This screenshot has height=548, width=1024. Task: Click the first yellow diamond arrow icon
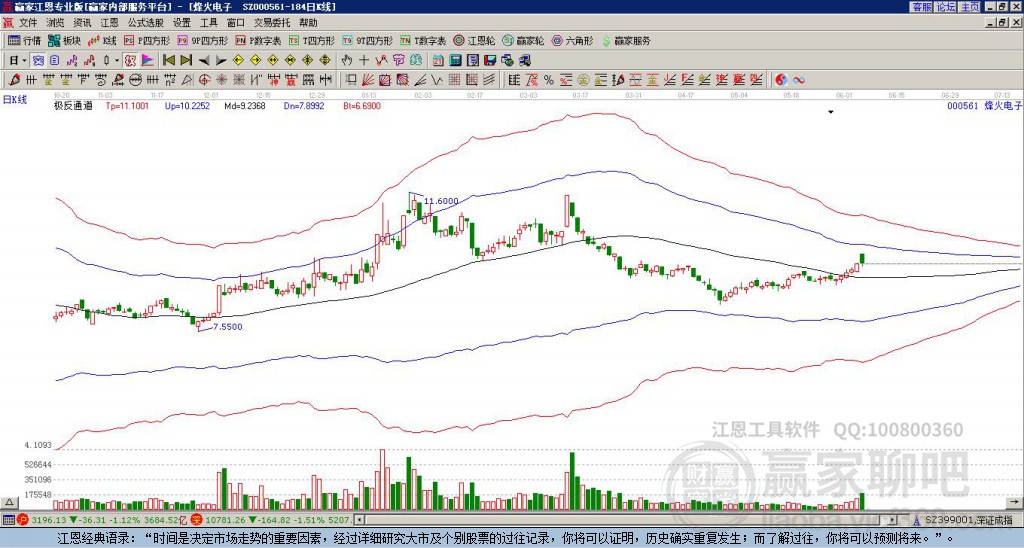pyautogui.click(x=238, y=60)
